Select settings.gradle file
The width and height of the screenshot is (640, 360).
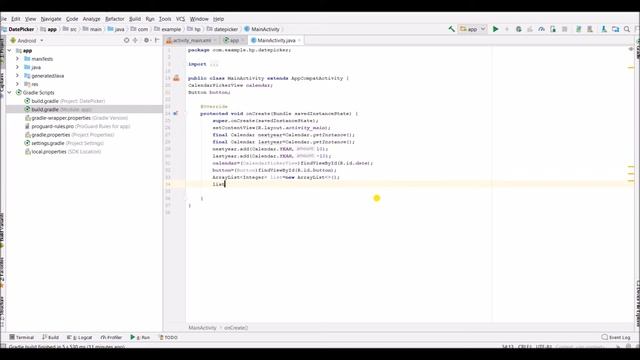(64, 143)
